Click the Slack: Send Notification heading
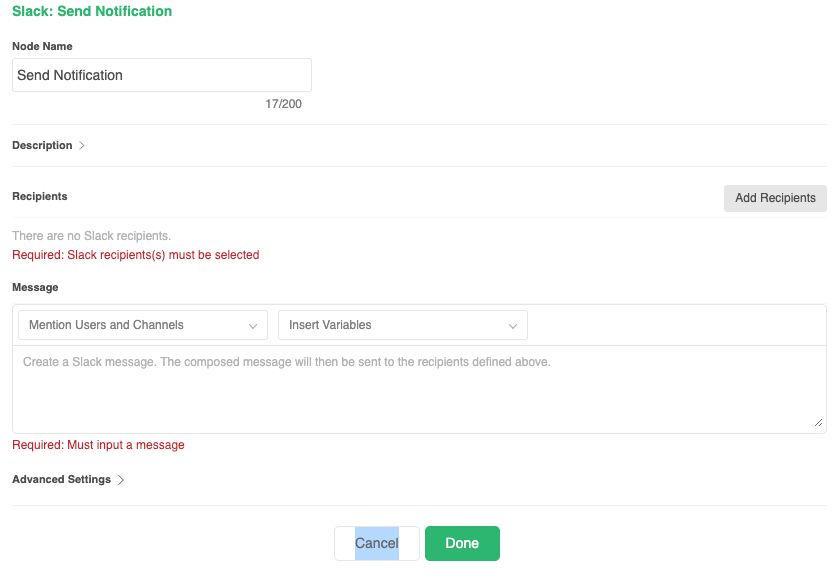Screen dimensions: 839x578 coord(92,12)
